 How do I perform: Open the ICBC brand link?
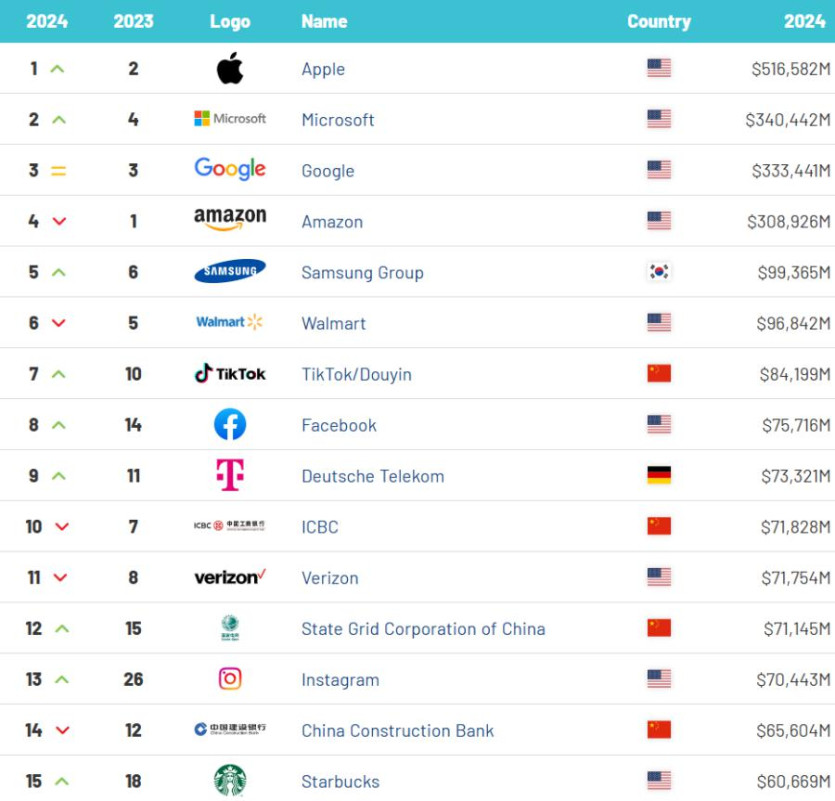(320, 527)
